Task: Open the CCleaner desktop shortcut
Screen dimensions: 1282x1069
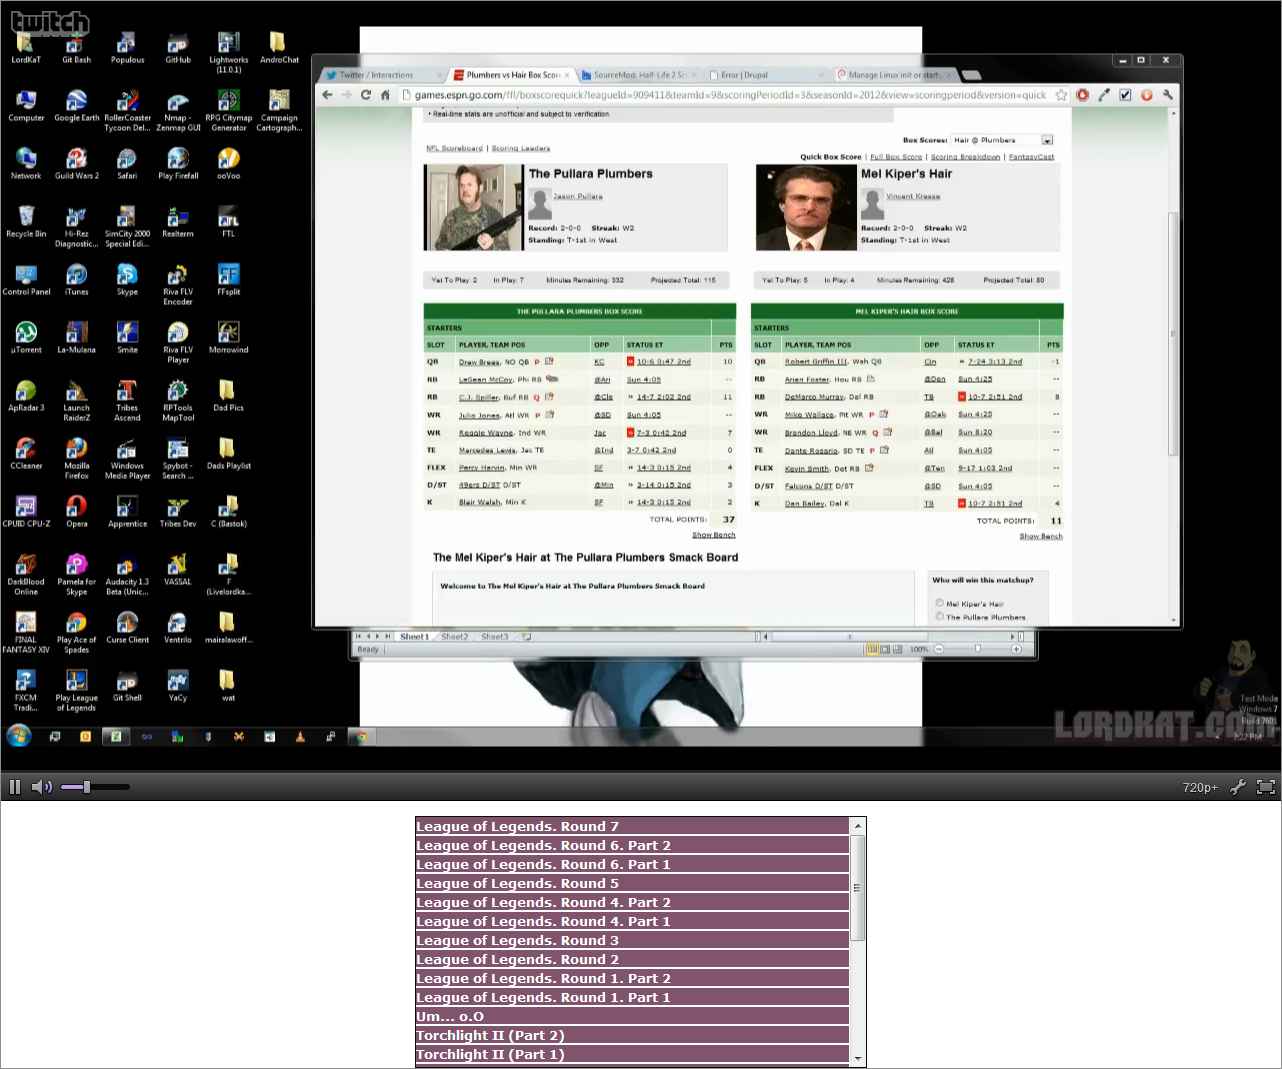Action: tap(26, 454)
